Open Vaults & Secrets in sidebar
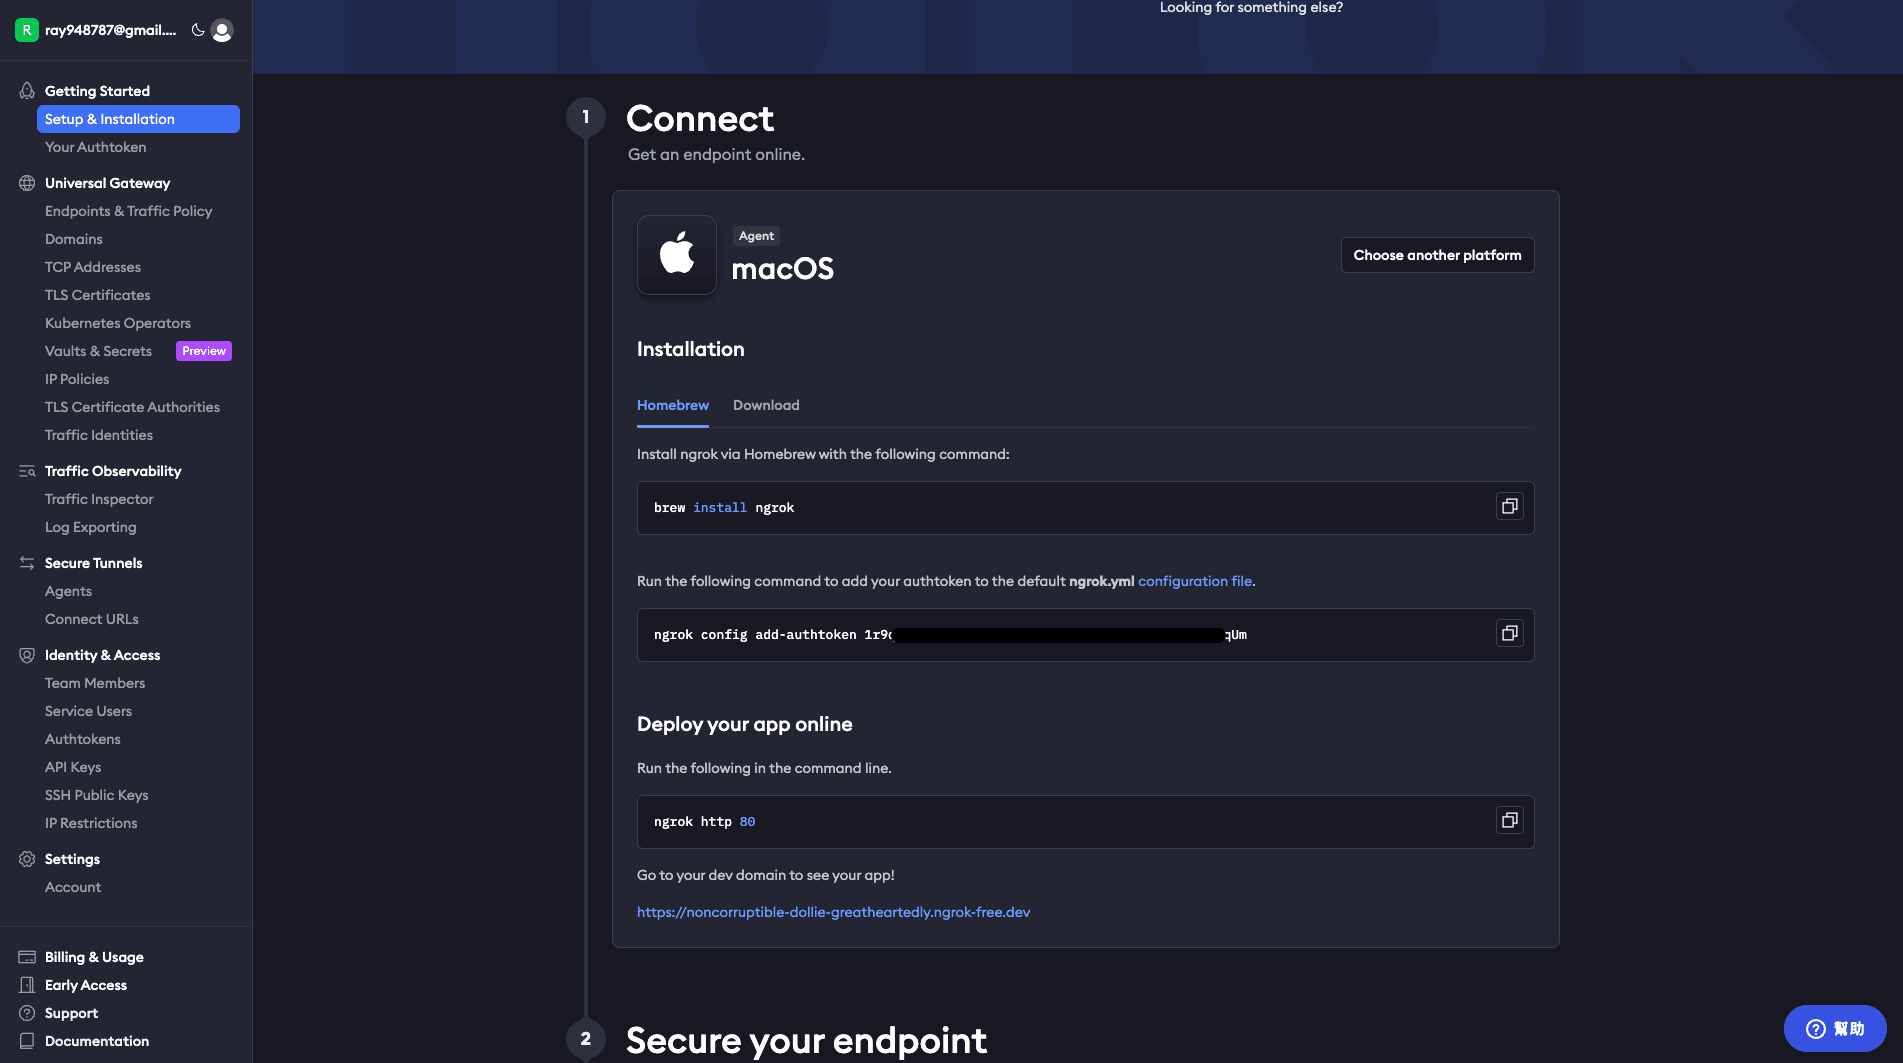 coord(98,351)
